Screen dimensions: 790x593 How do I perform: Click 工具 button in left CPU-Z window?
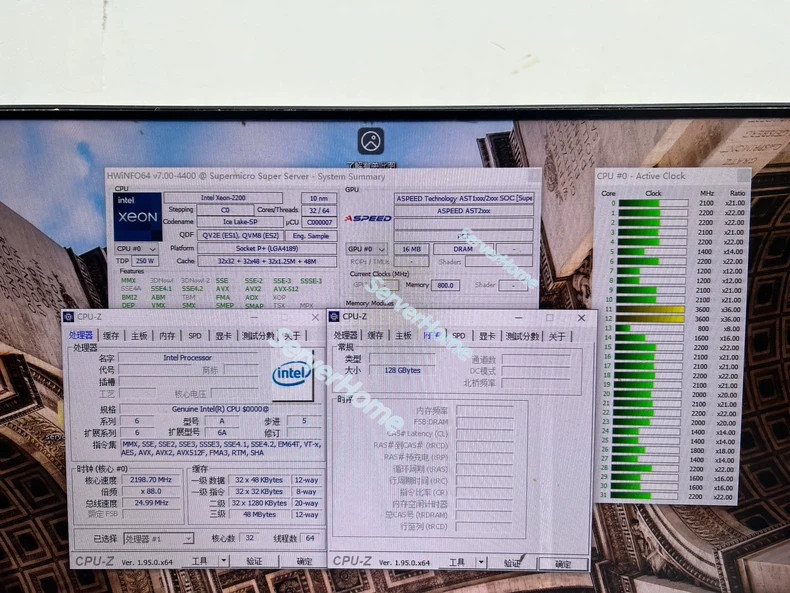(x=200, y=560)
